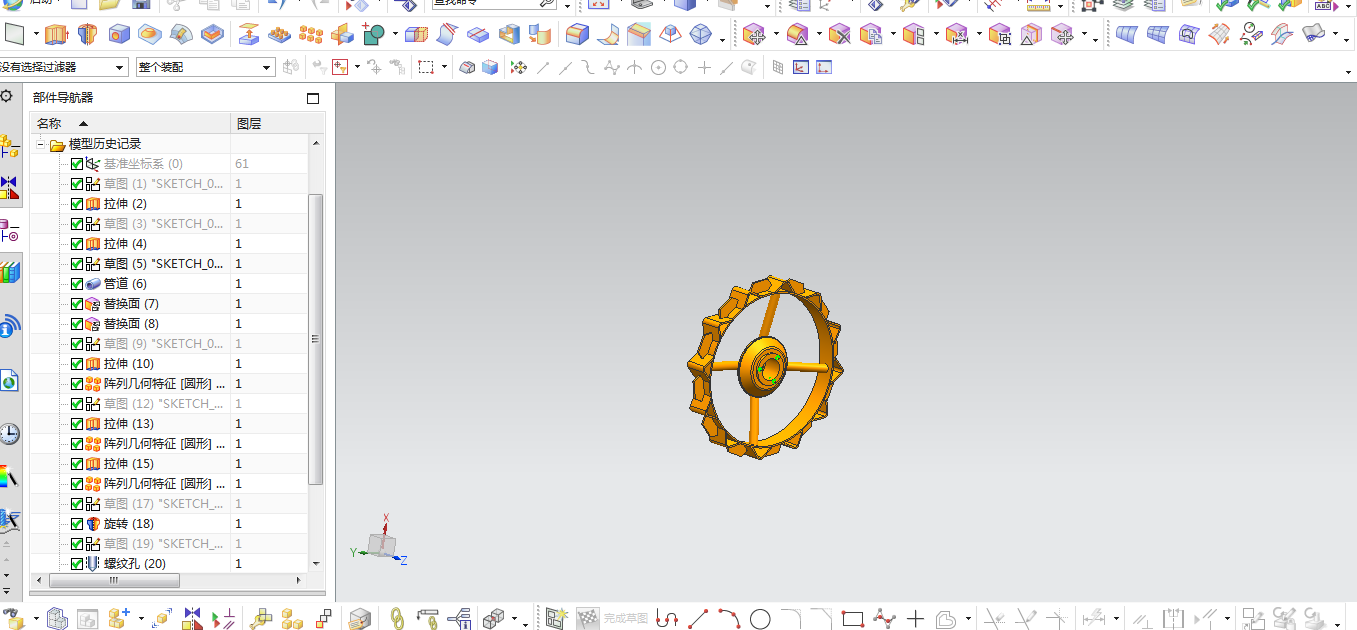Open the surface toolbar overflow dropdown arrow
Screen dimensions: 1357x630
[1346, 39]
